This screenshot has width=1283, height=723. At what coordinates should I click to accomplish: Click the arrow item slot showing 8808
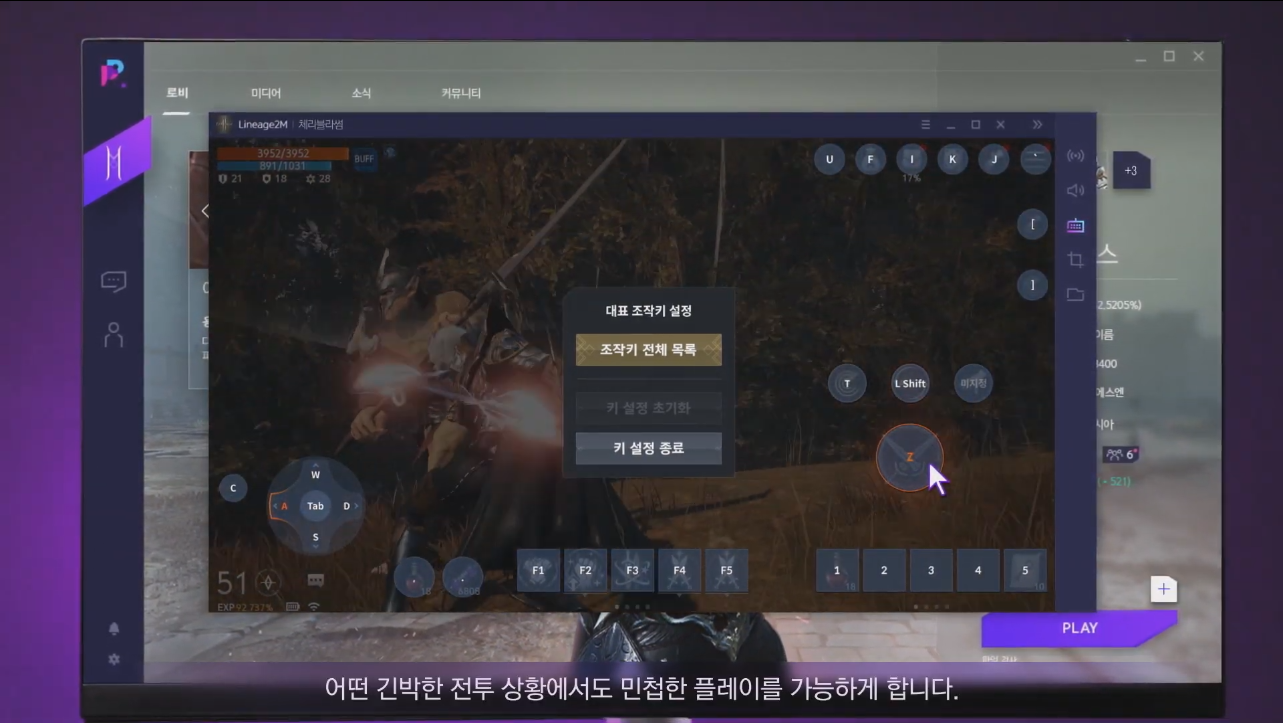(463, 576)
